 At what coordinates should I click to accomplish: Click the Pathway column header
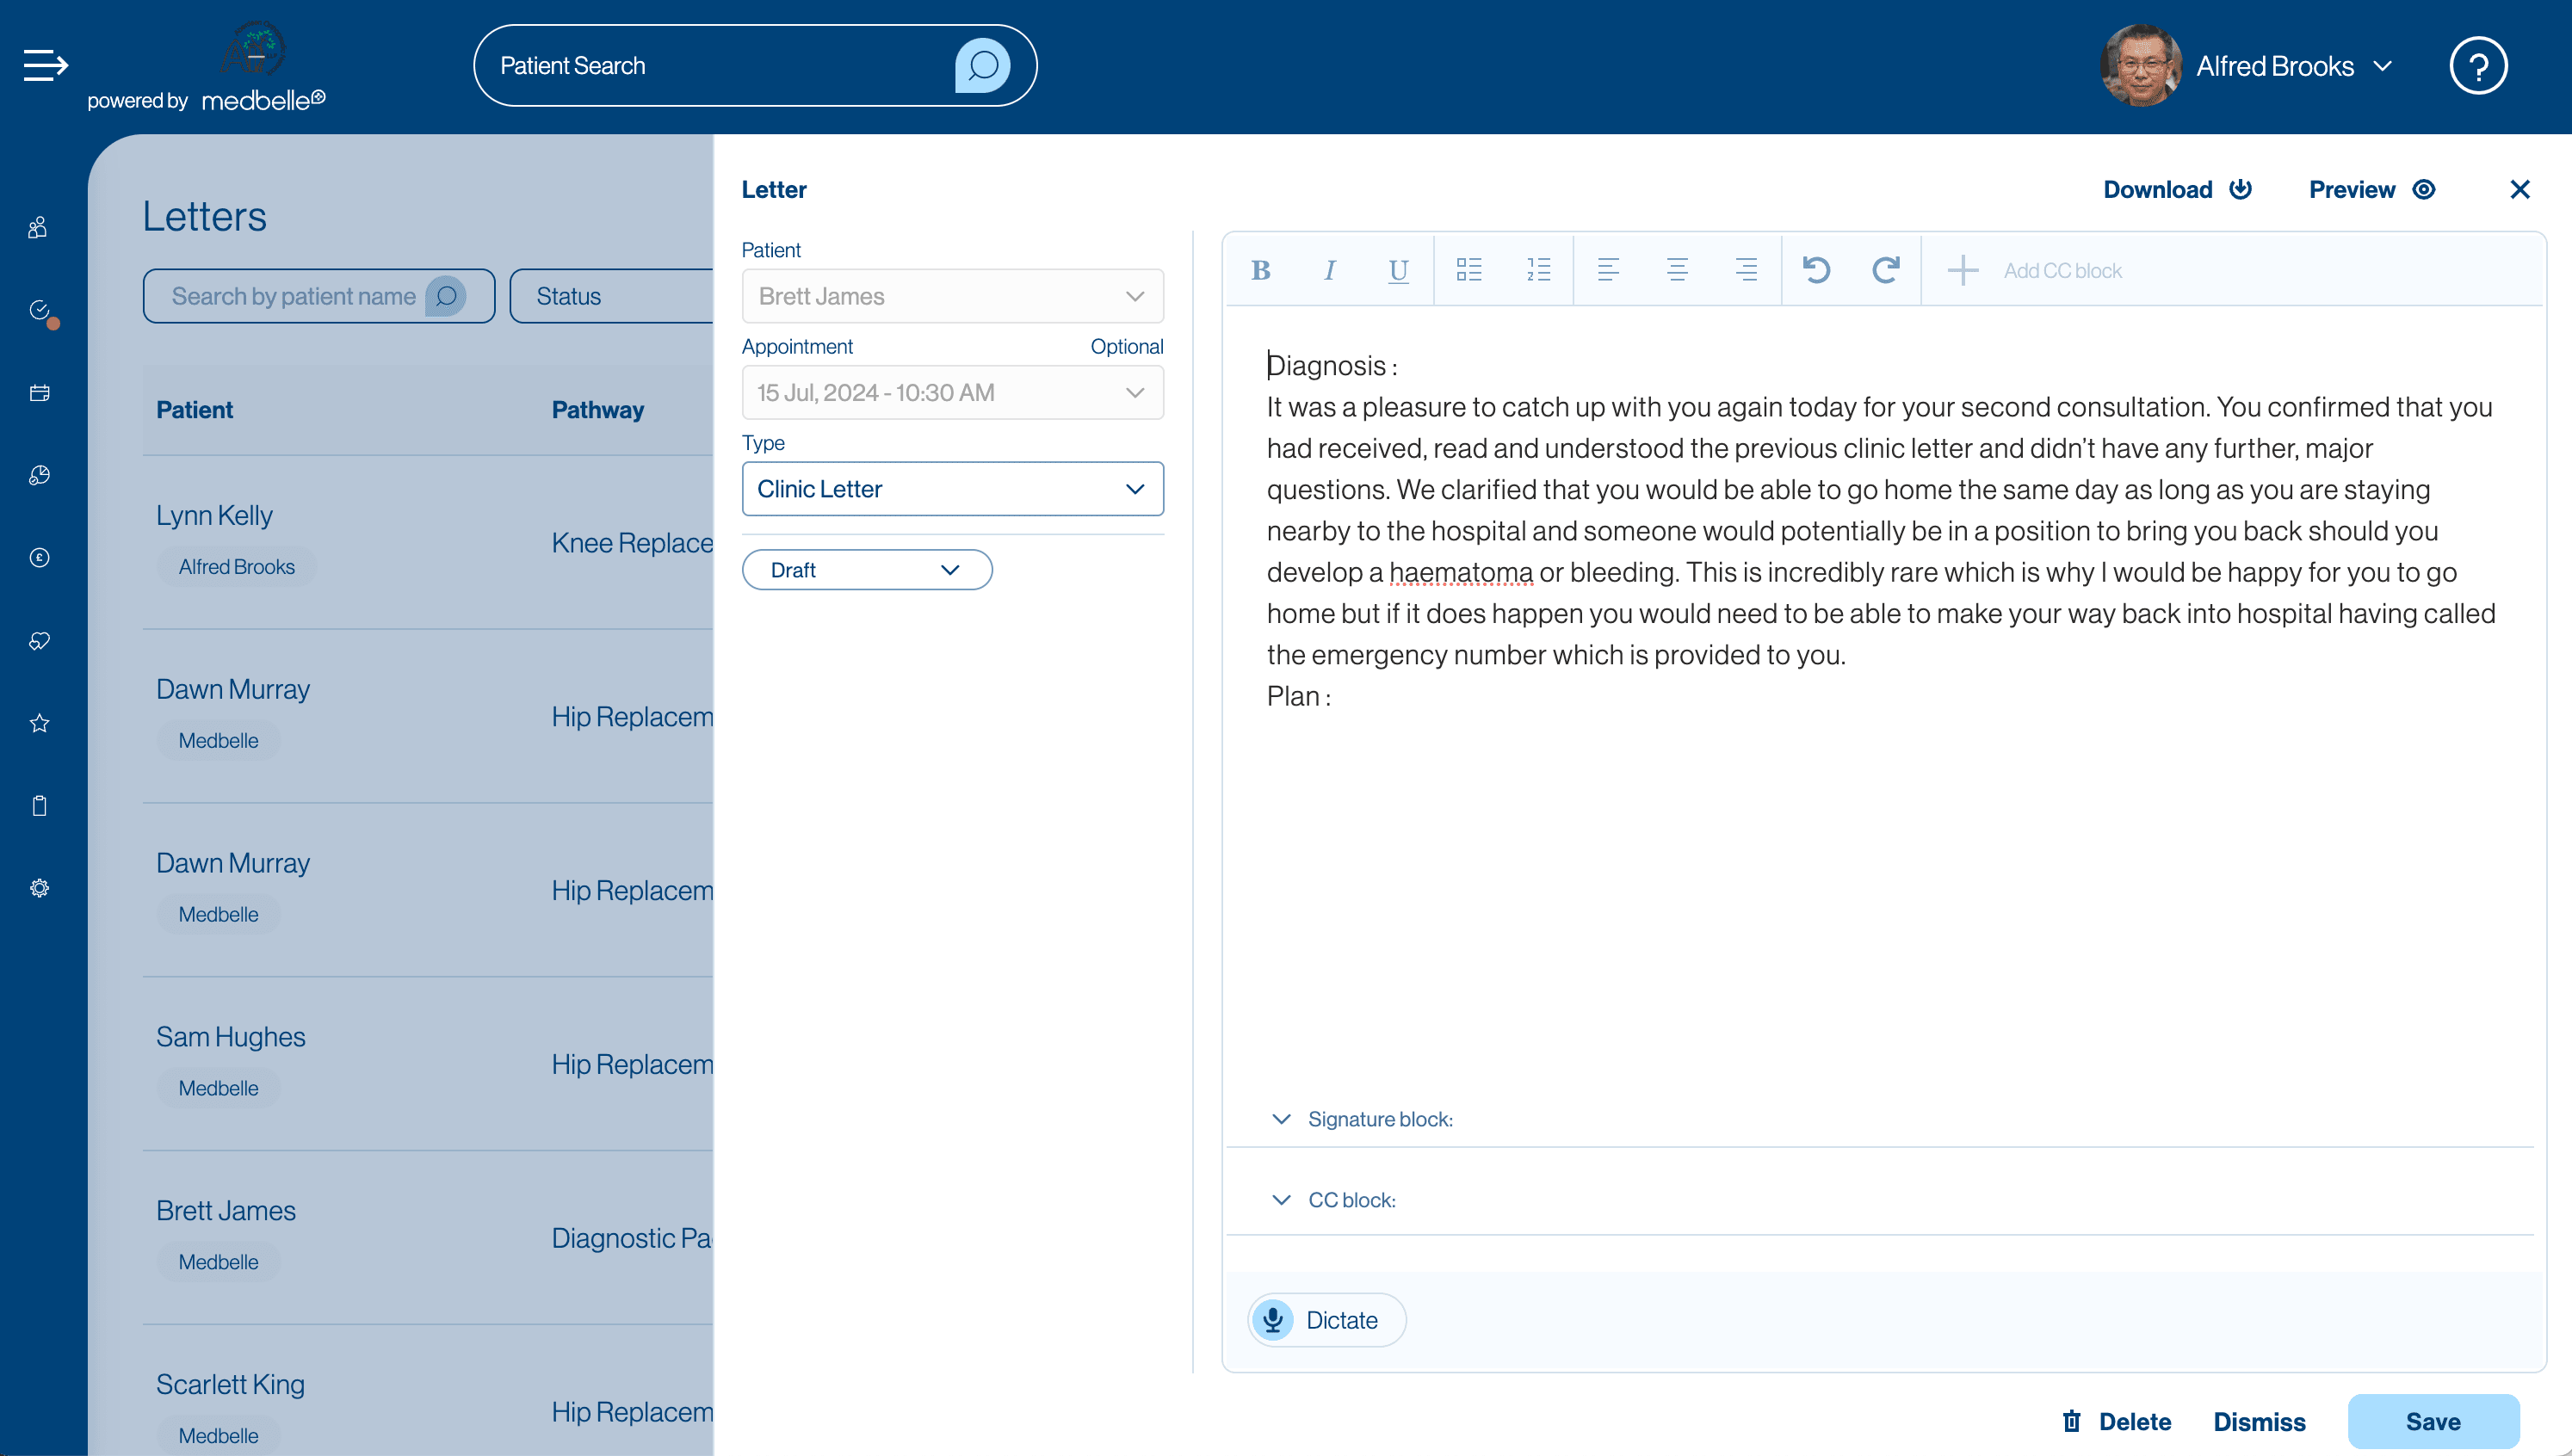[x=598, y=410]
